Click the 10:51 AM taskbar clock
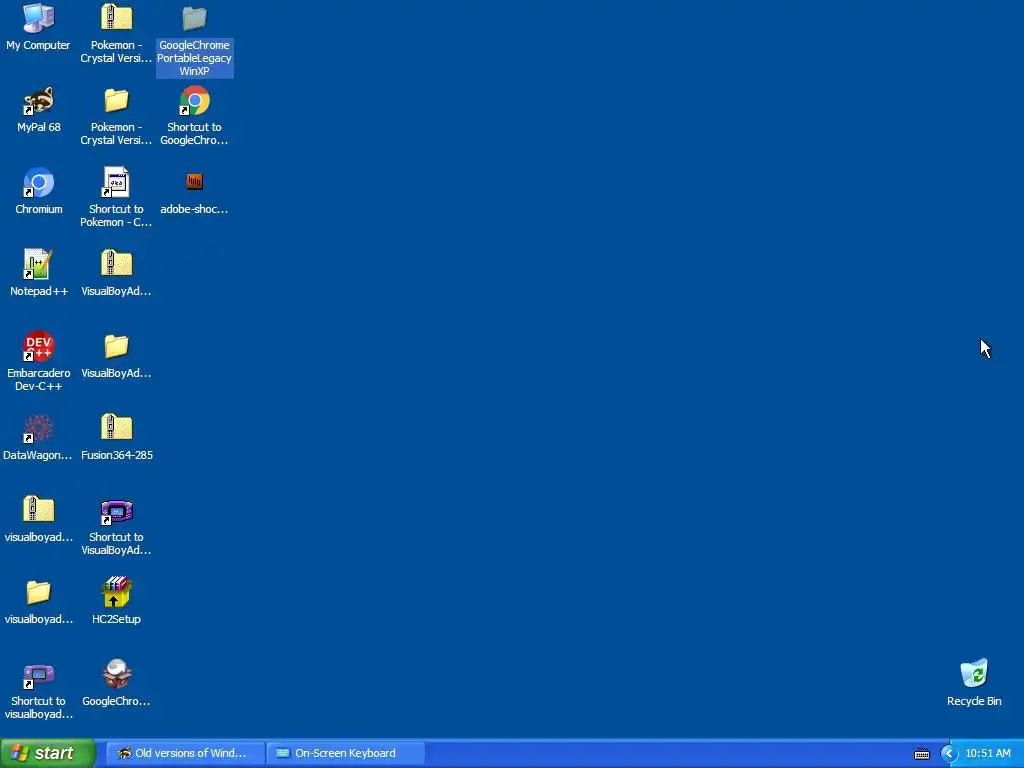The width and height of the screenshot is (1024, 768). (x=987, y=753)
